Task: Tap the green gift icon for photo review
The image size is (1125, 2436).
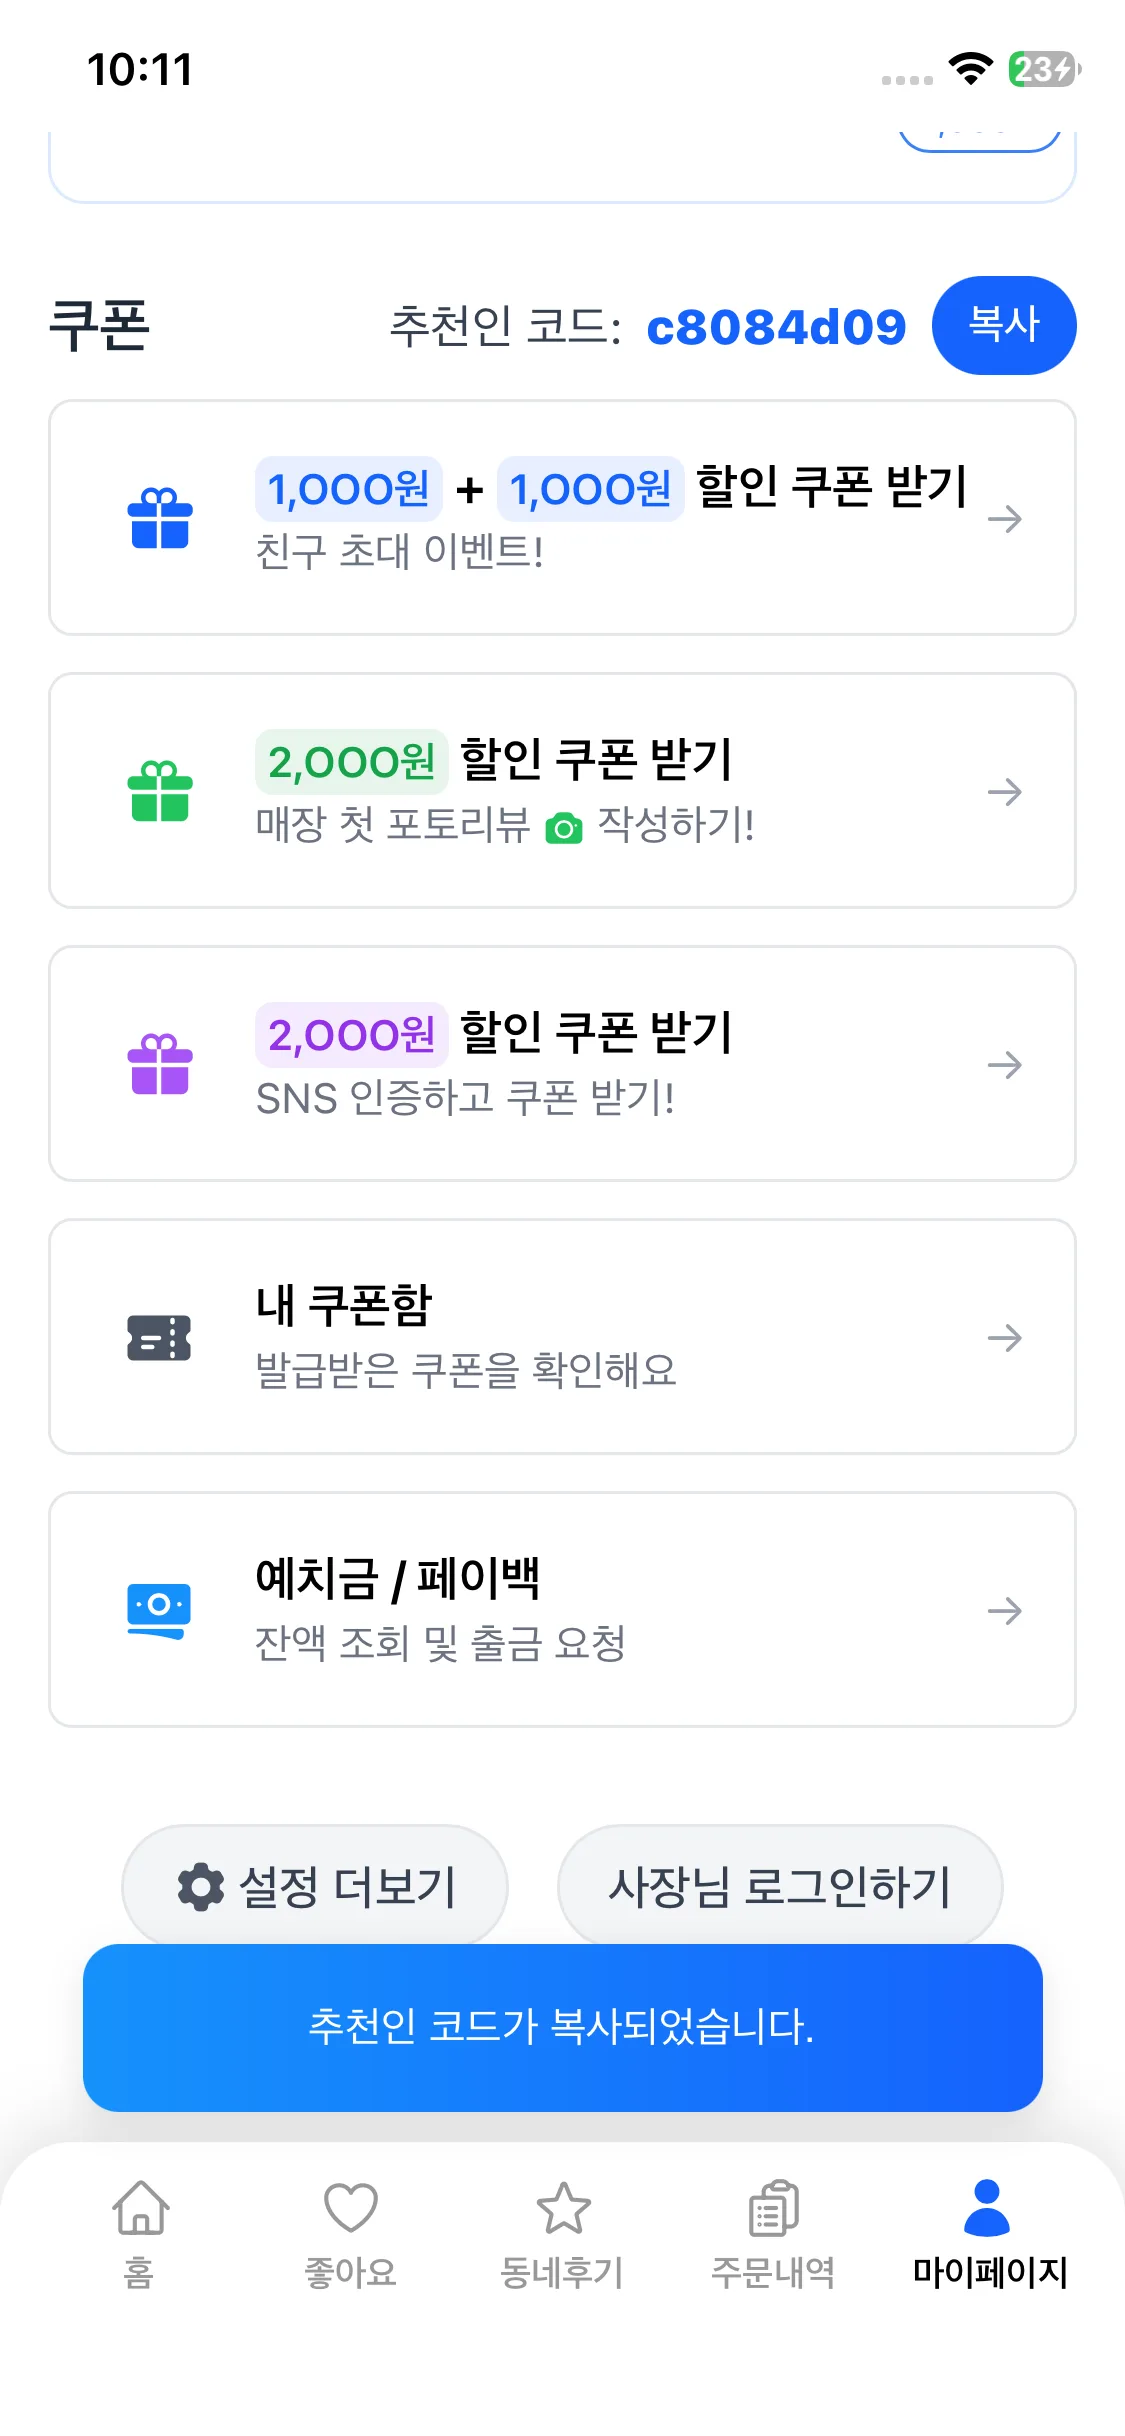Action: coord(160,791)
